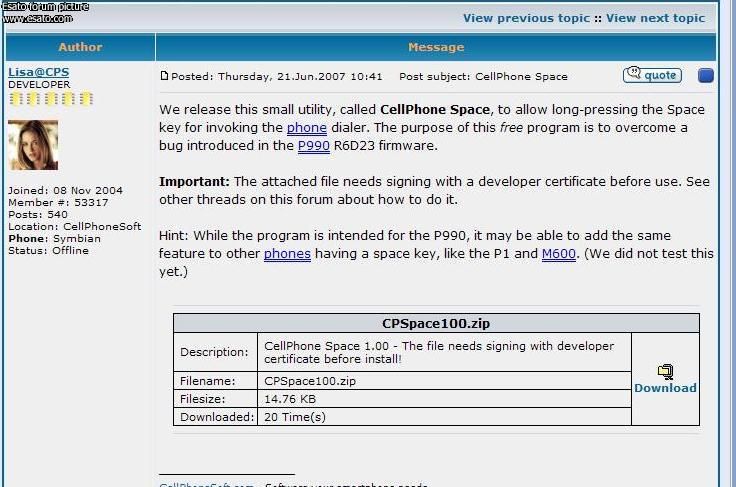Click the download file icon in attachment box
This screenshot has height=487, width=736.
[665, 372]
